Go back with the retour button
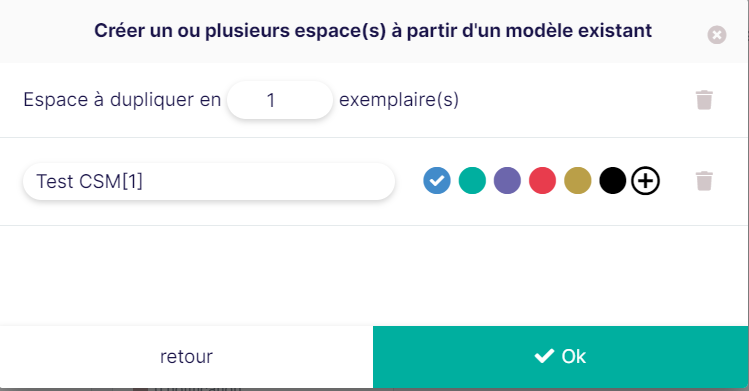The width and height of the screenshot is (749, 391). point(186,357)
